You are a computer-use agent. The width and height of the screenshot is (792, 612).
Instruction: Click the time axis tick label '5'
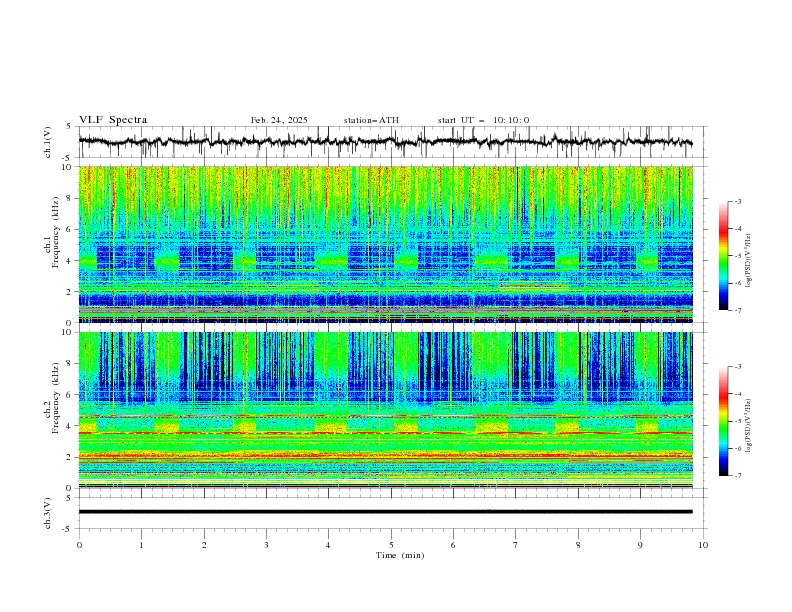(391, 545)
